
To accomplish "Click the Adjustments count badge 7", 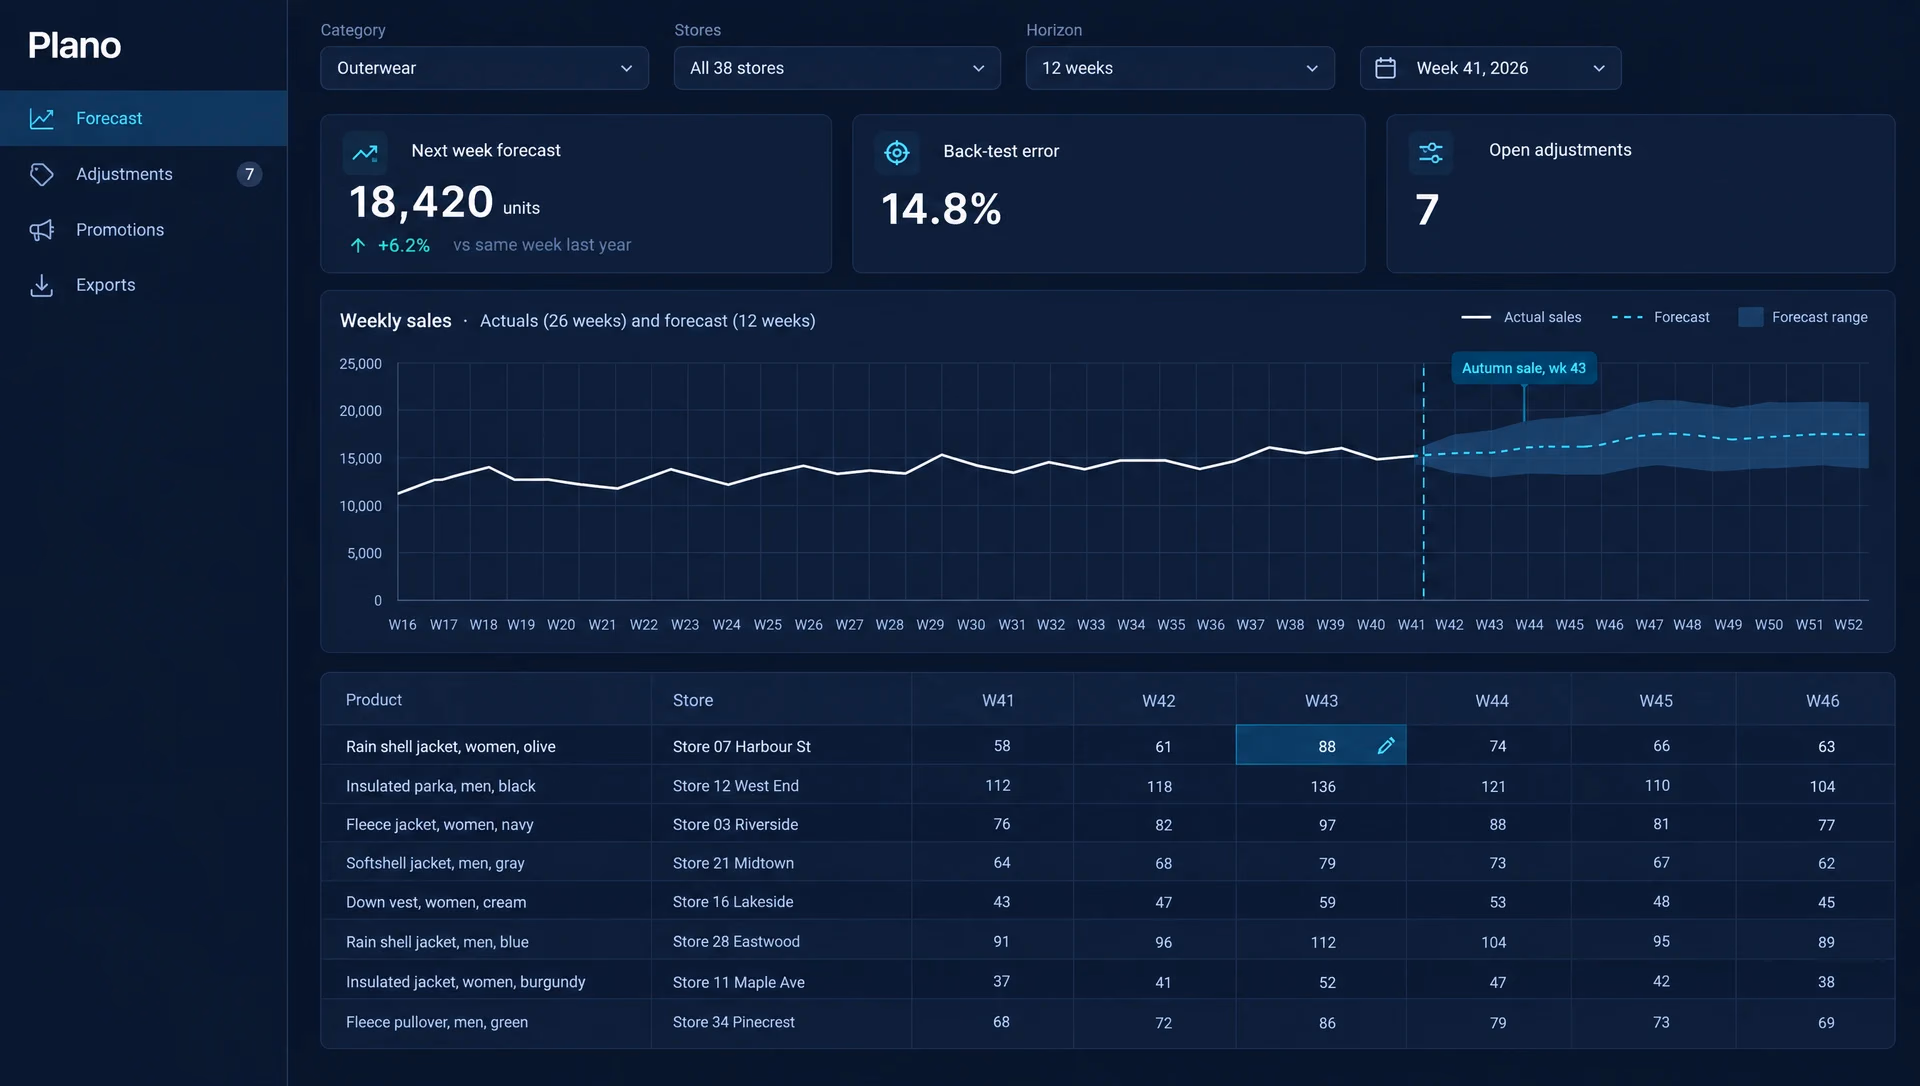I will 249,174.
